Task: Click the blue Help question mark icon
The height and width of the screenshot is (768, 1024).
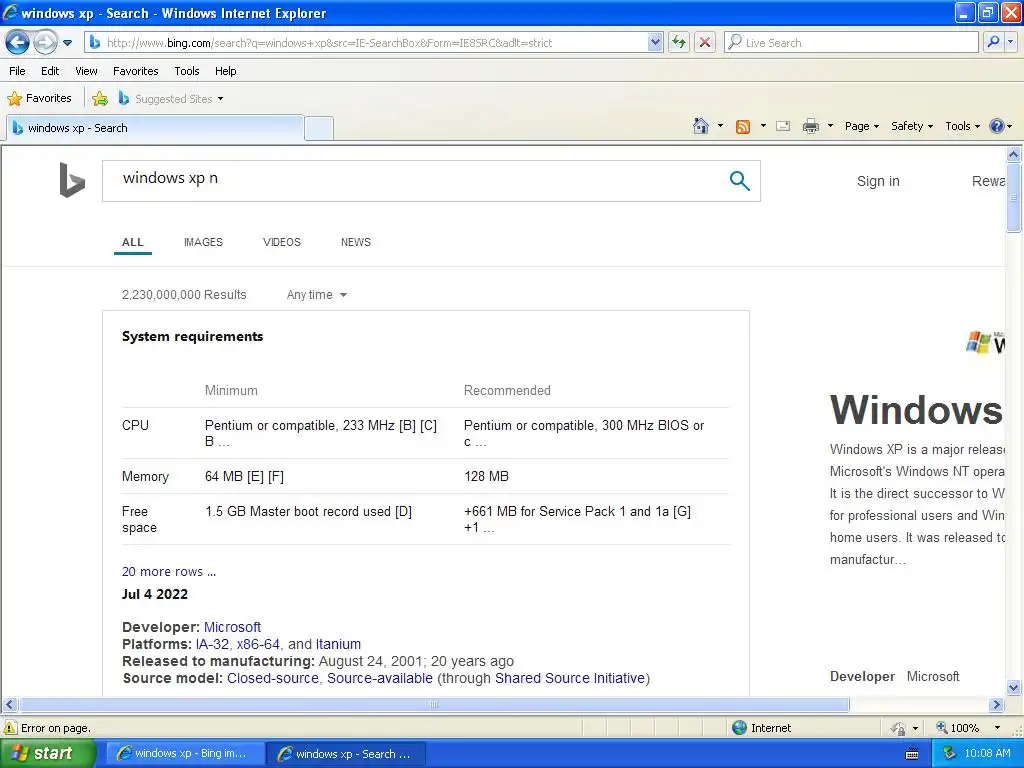Action: (x=997, y=126)
